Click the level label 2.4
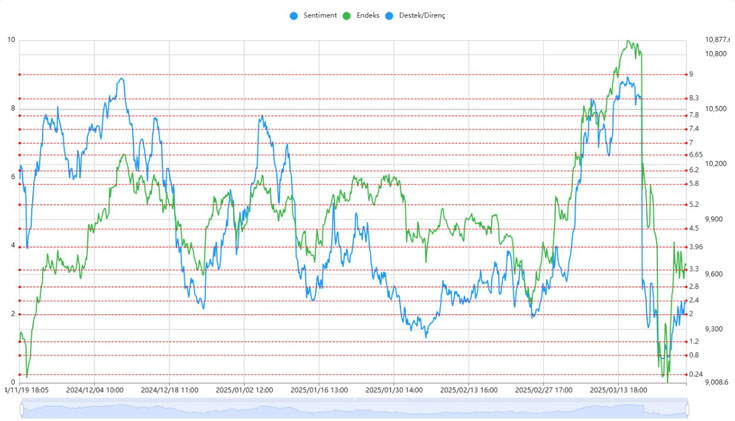The image size is (735, 421). pos(694,300)
